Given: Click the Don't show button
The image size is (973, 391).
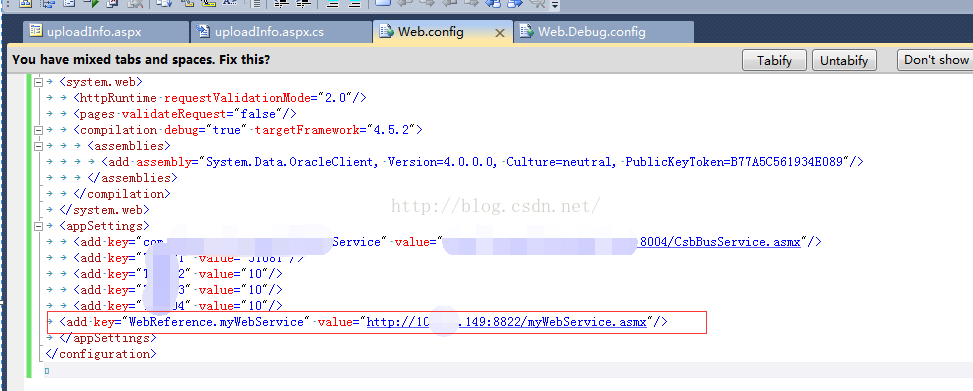Looking at the screenshot, I should (x=936, y=60).
